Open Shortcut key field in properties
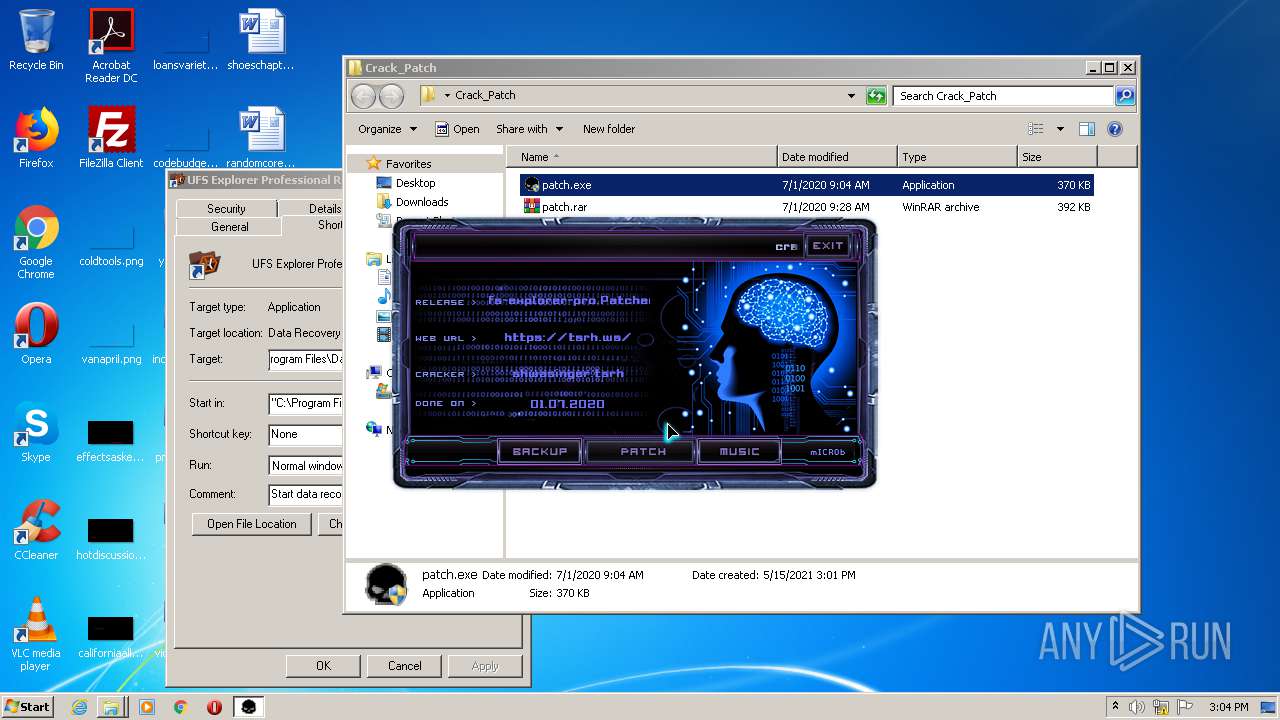 [x=305, y=435]
